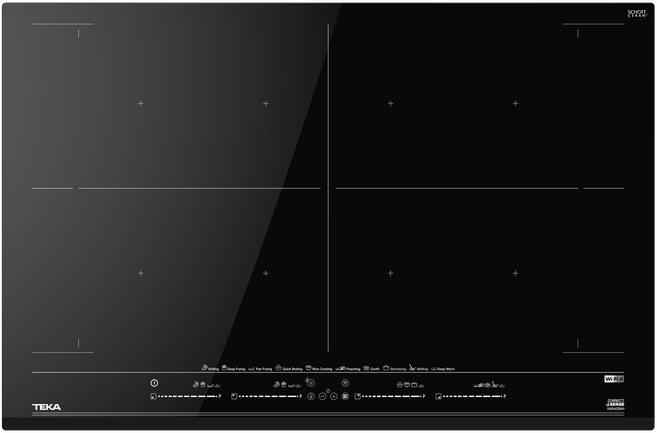Click the 'Poaching' legend label
The image size is (657, 433).
point(353,369)
